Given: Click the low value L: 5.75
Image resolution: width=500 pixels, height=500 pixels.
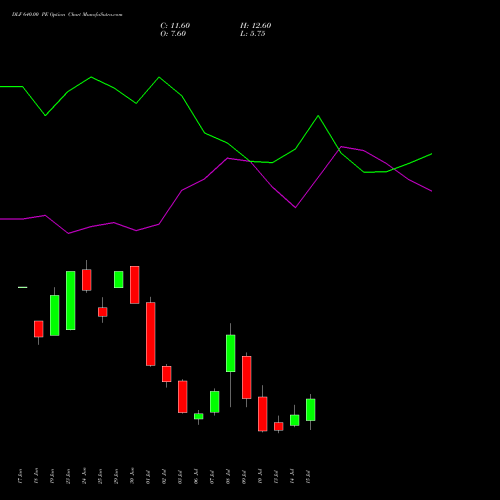Looking at the screenshot, I should (253, 34).
